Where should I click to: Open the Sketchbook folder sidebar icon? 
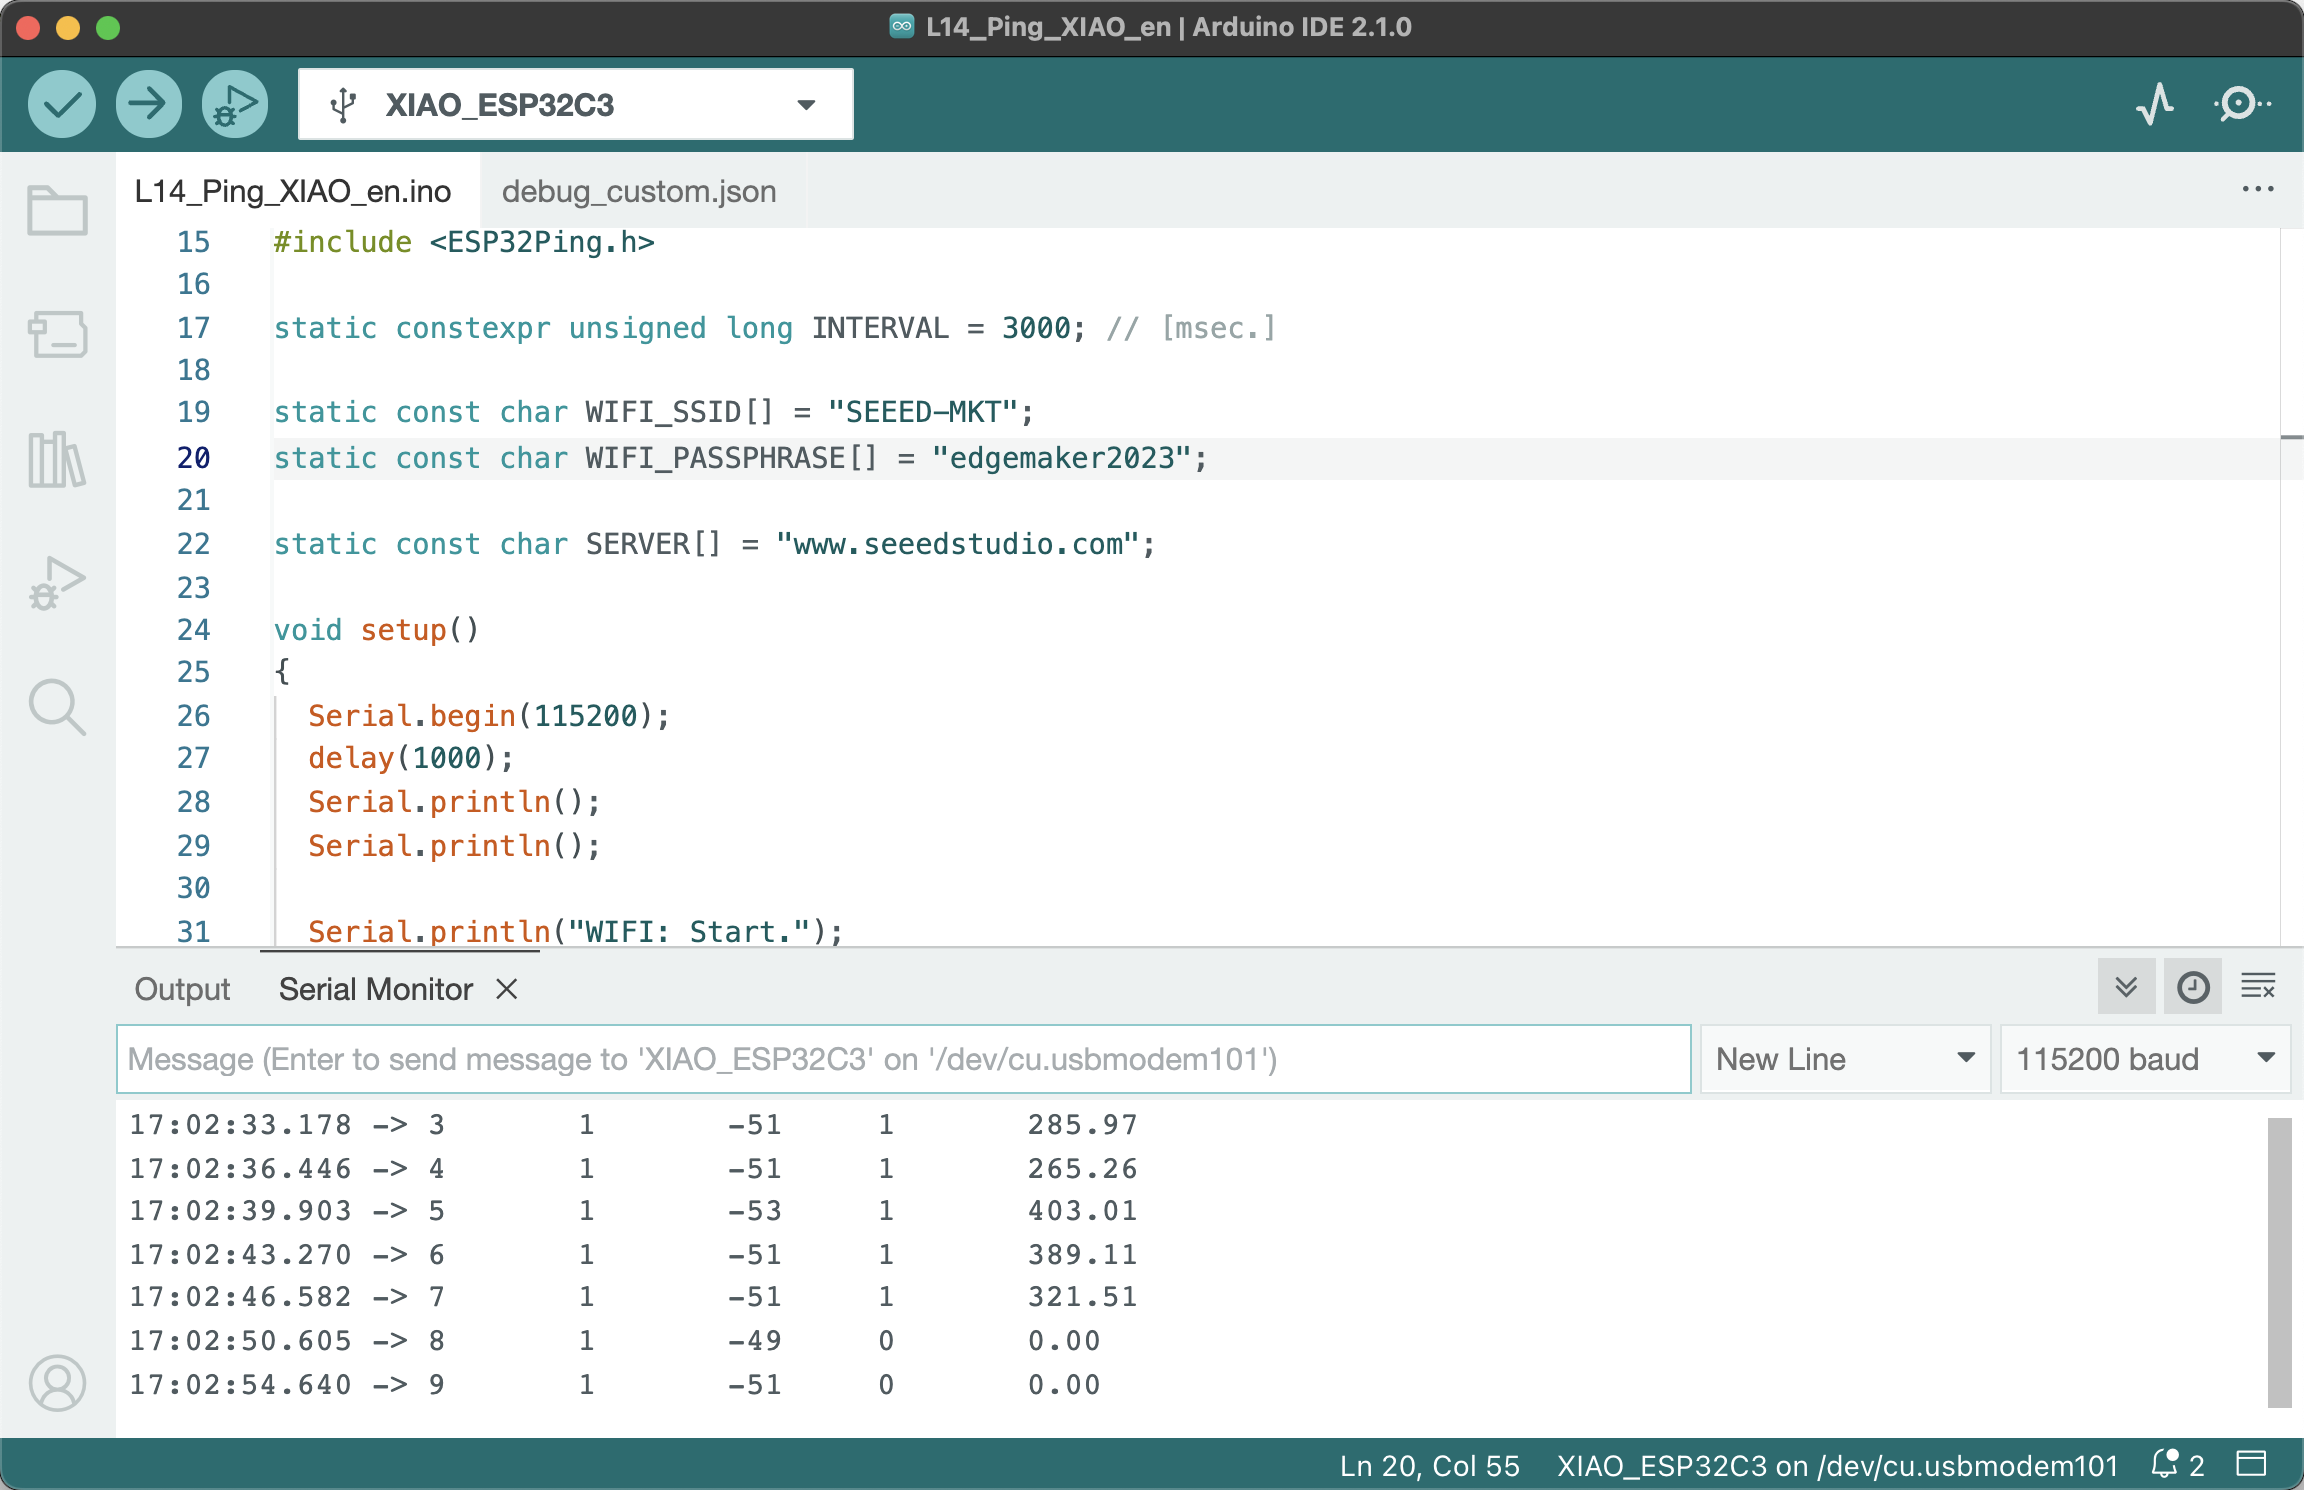(x=57, y=211)
